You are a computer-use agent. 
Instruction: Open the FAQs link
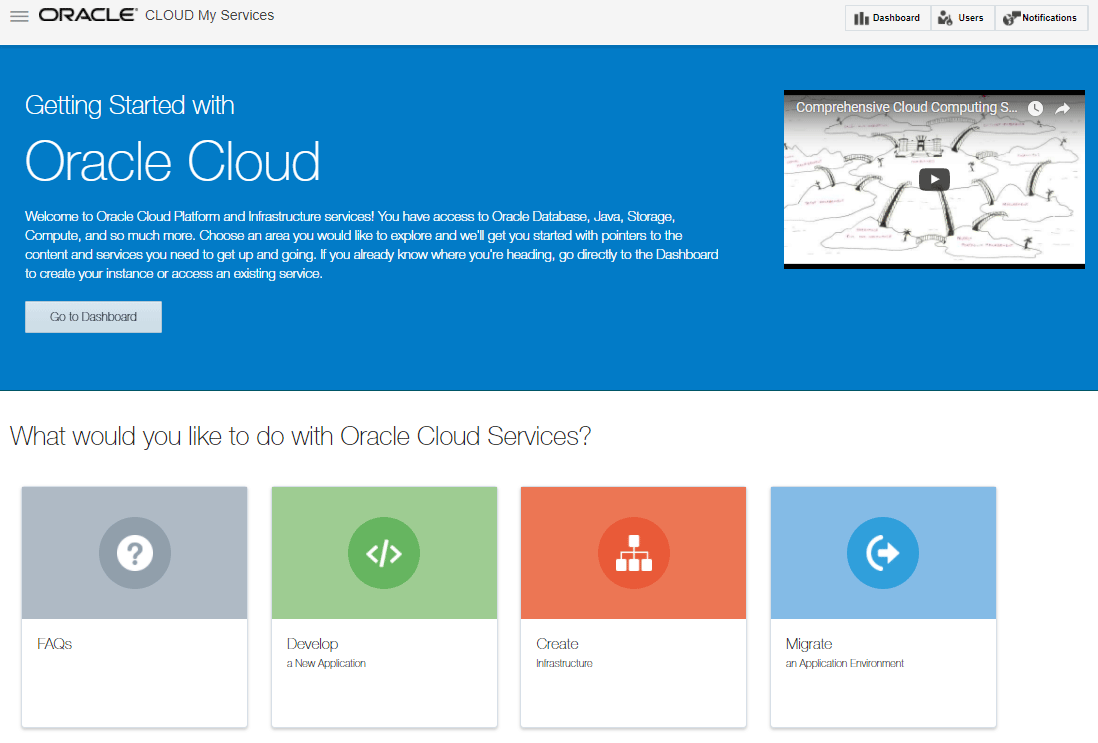pos(54,643)
